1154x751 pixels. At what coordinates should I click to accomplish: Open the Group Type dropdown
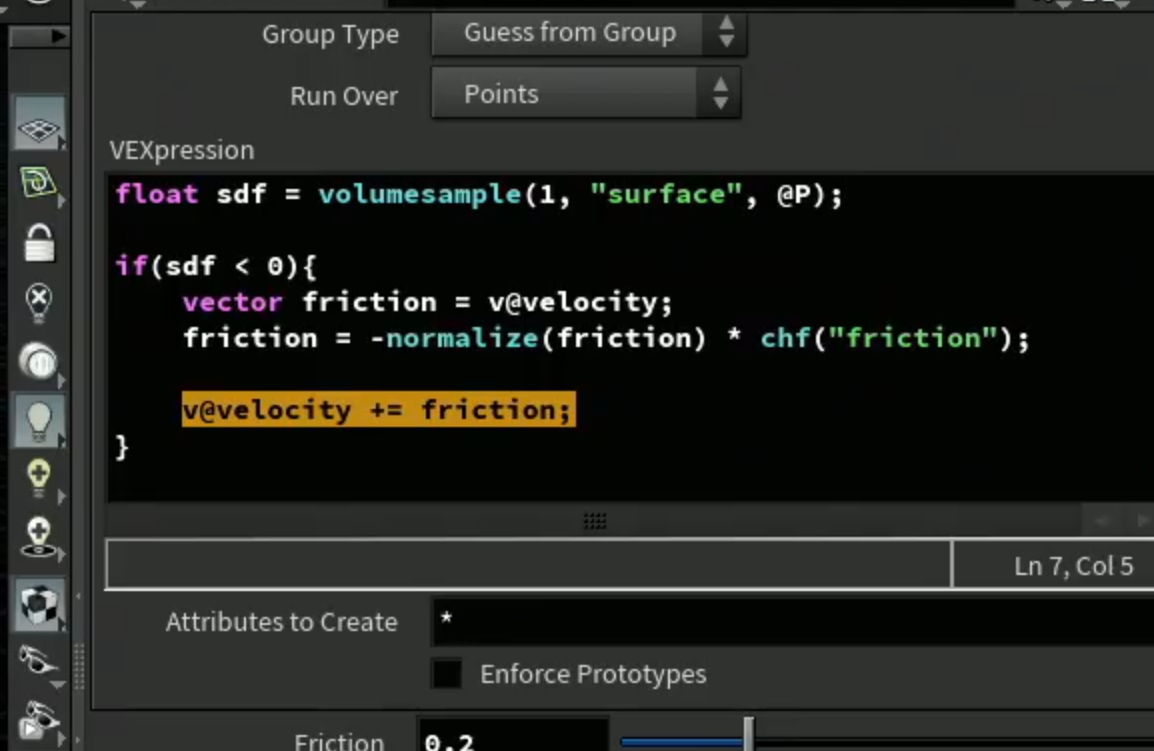coord(589,33)
